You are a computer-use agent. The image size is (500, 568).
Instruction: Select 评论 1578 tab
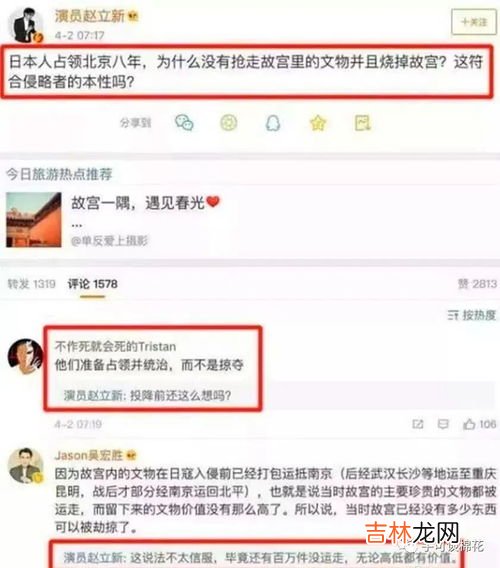(x=92, y=284)
